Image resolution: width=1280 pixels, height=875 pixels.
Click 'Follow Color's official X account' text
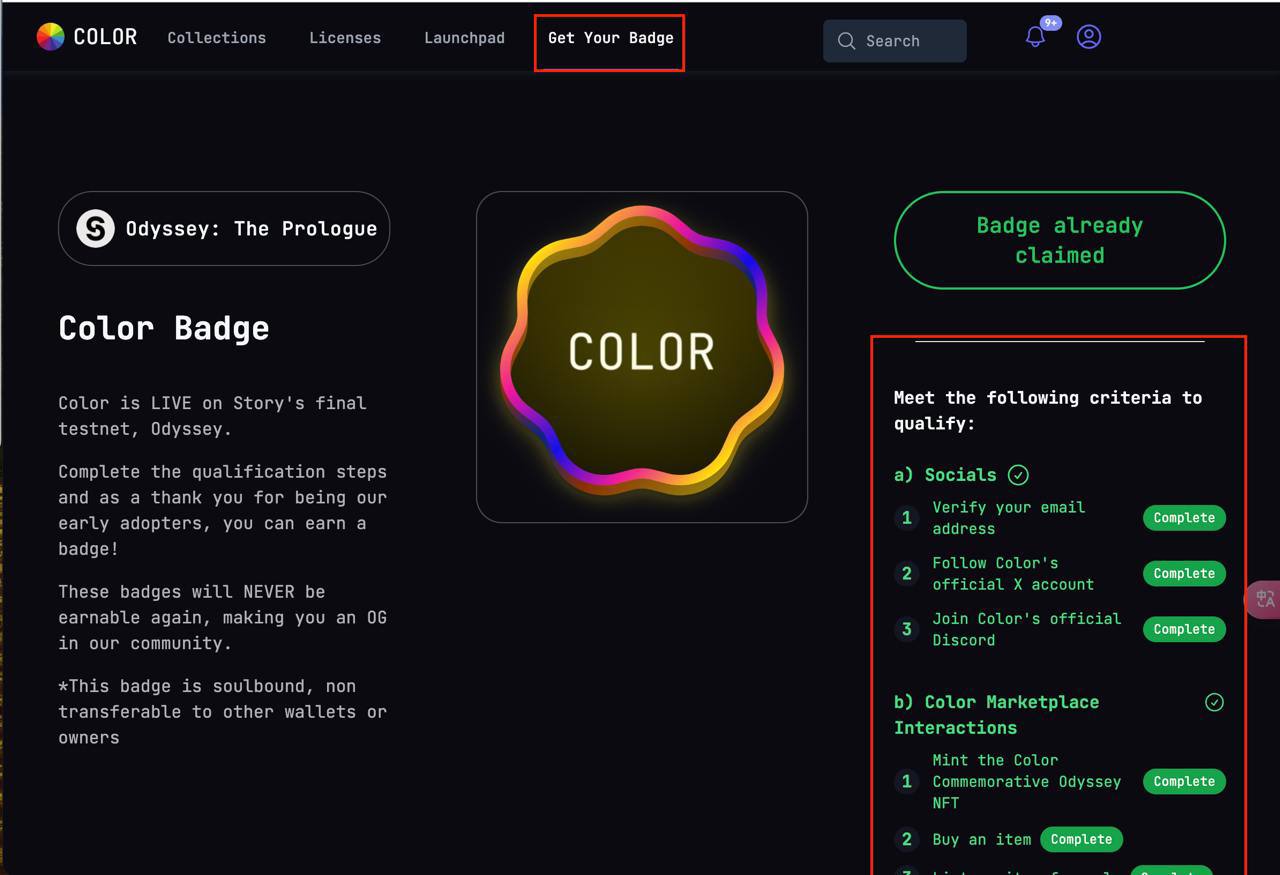tap(1013, 573)
